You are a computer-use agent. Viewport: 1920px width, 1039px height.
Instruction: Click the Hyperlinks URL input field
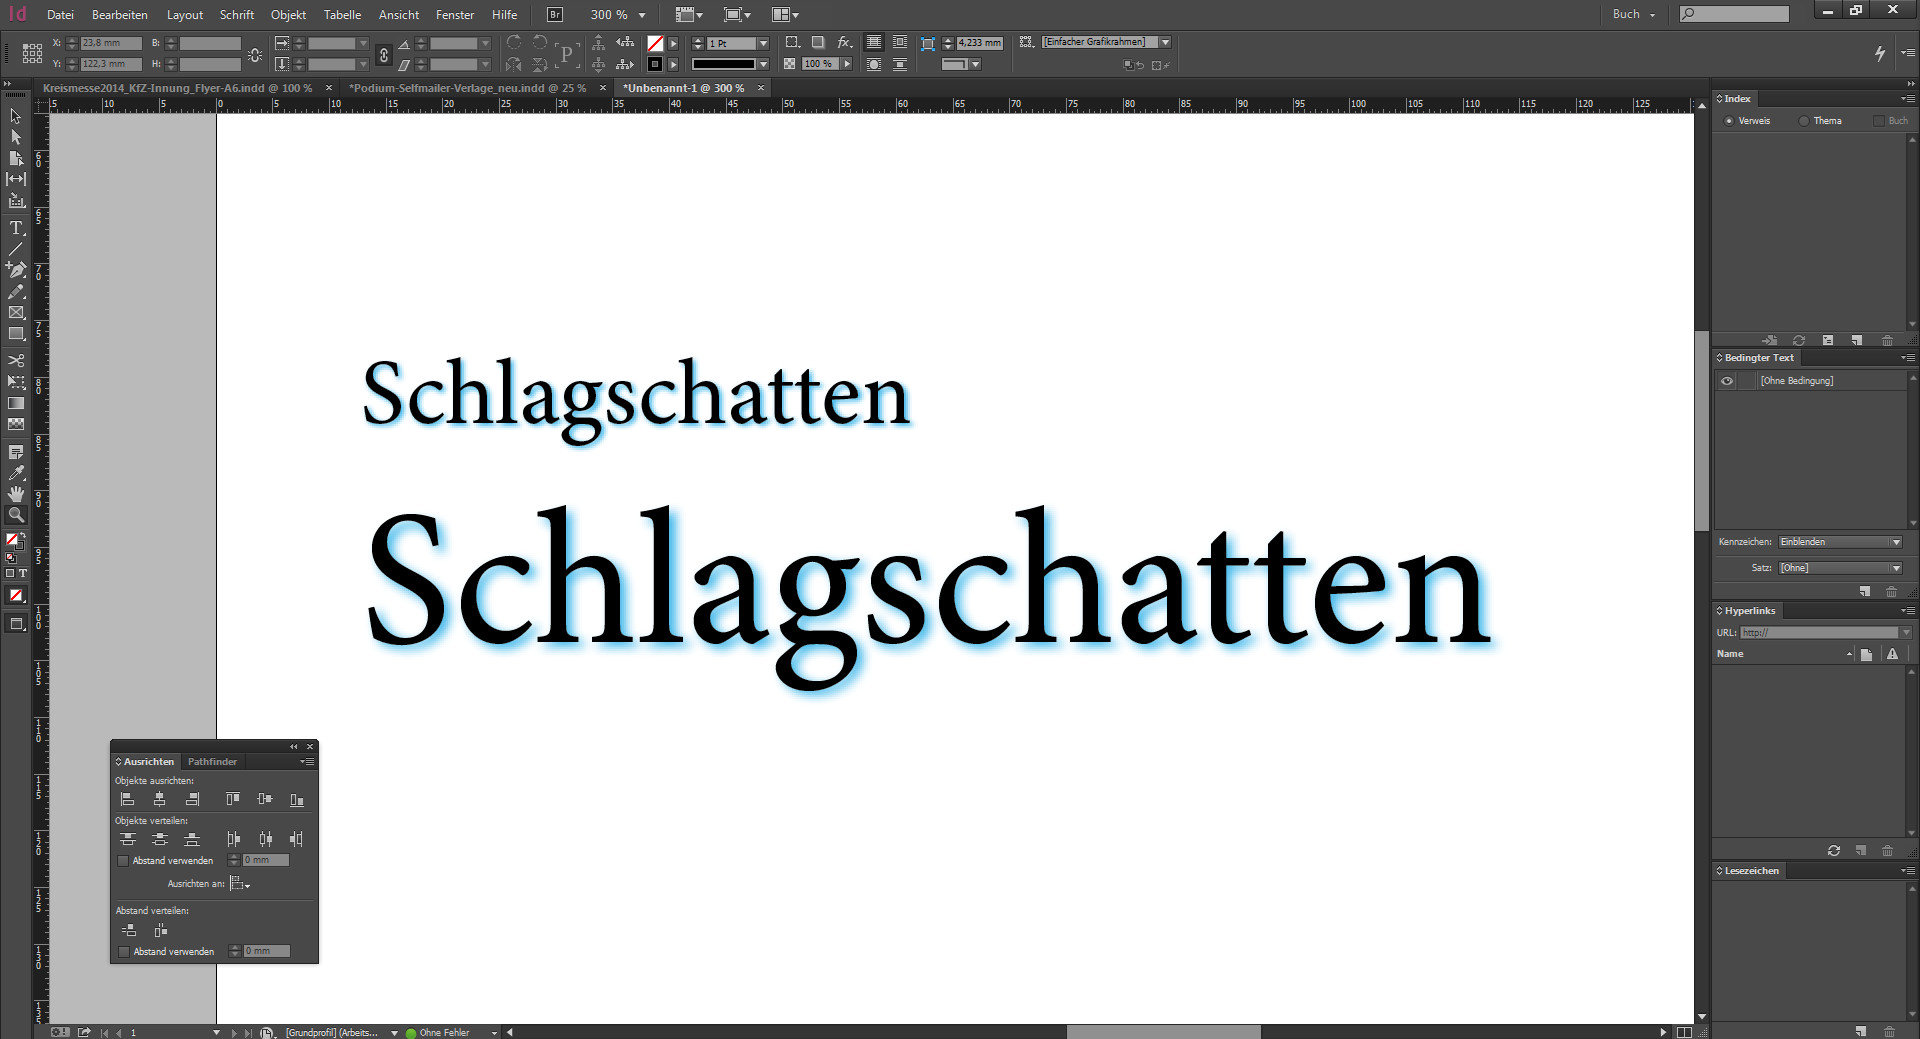click(x=1819, y=633)
